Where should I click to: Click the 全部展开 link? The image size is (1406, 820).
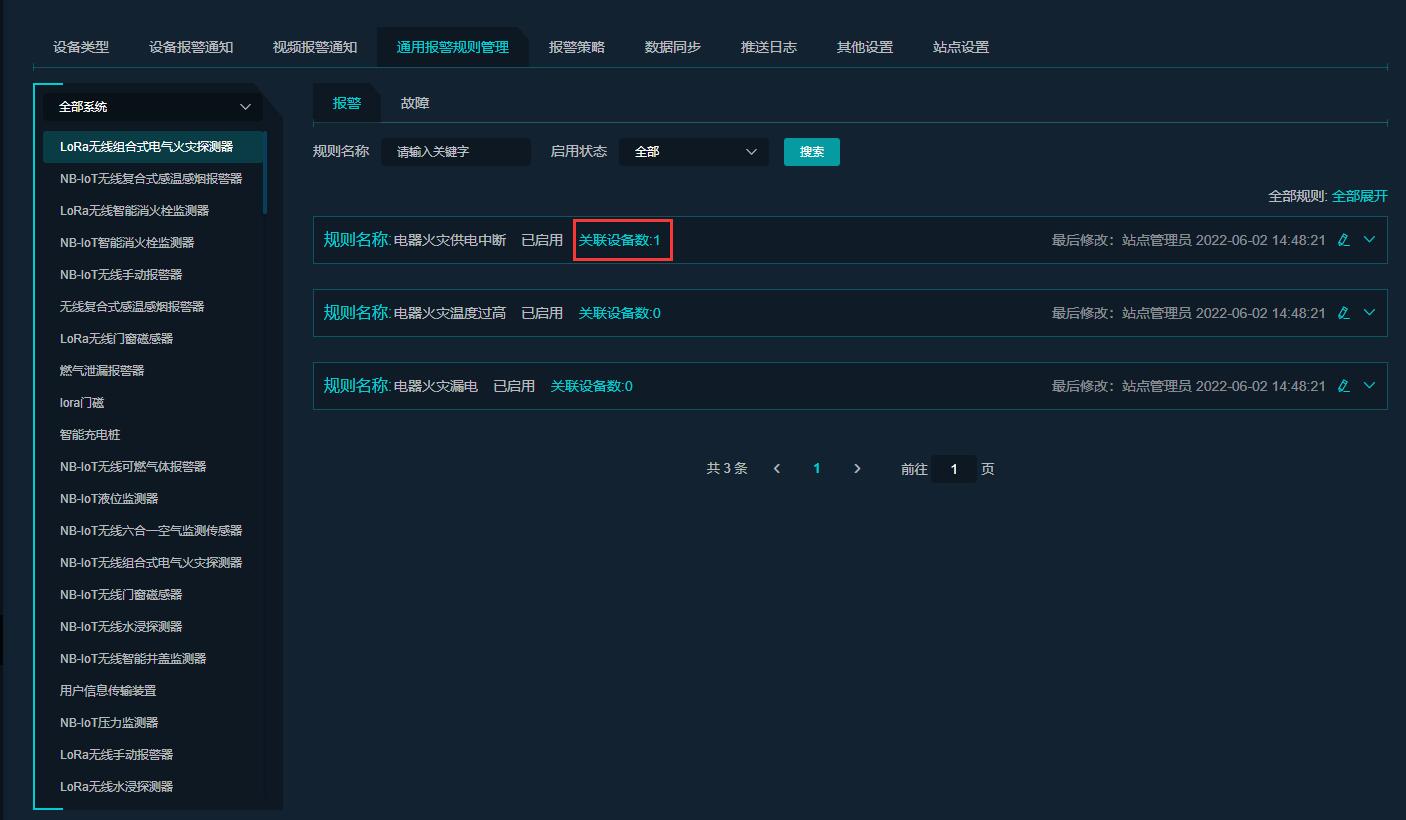pos(1360,196)
